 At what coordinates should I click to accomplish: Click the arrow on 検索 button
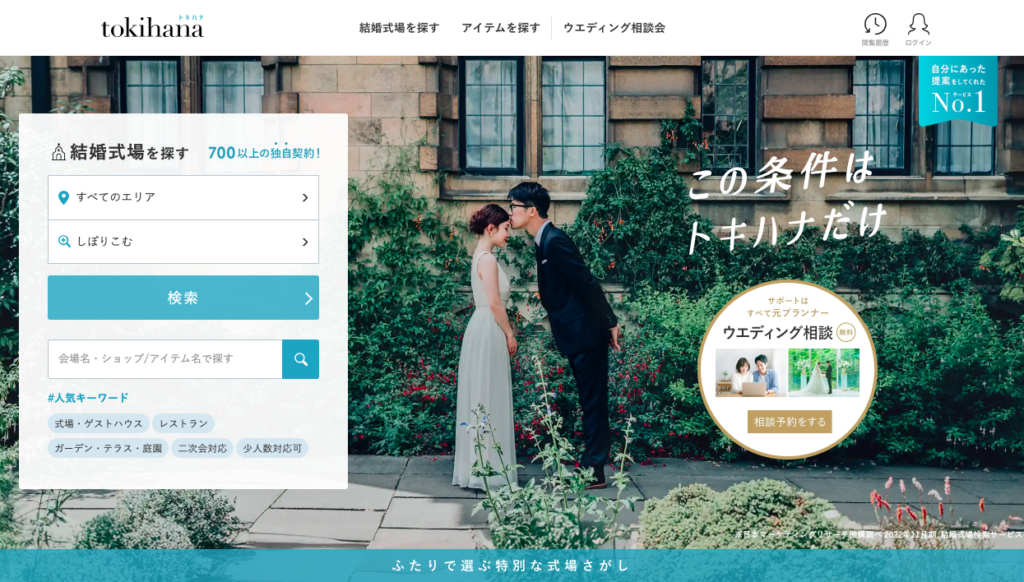coord(308,298)
